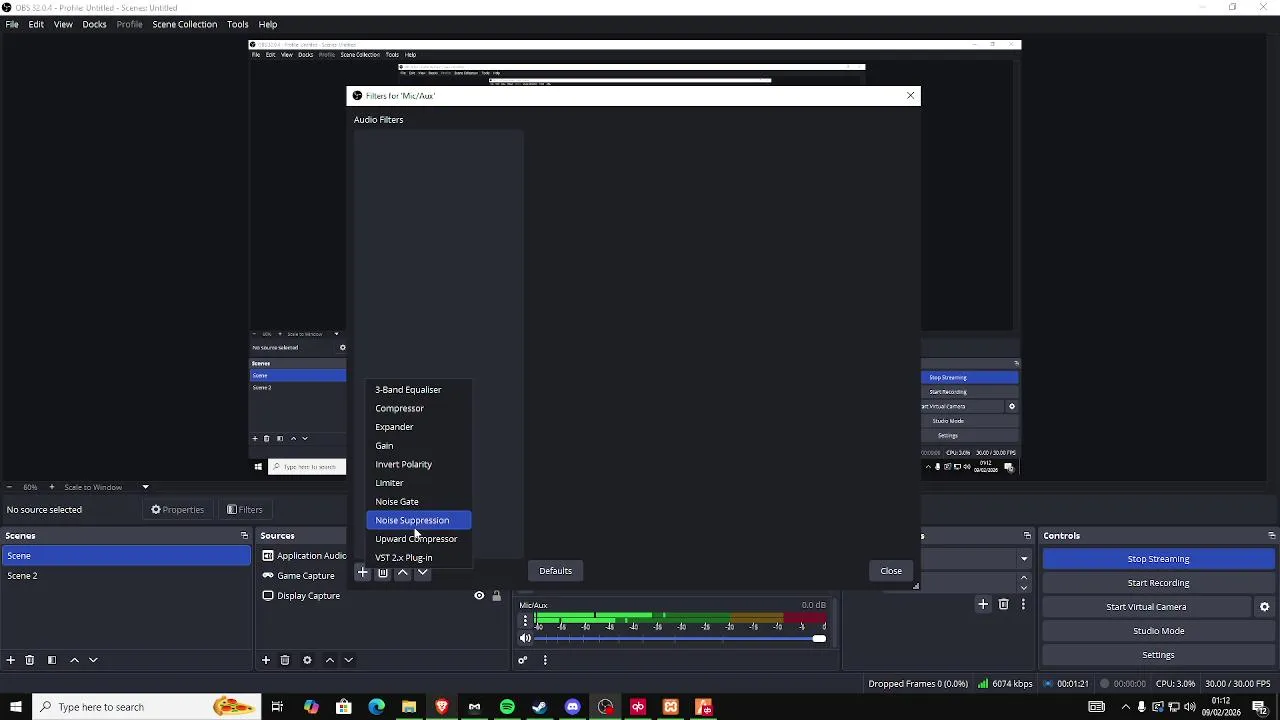Choose Limiter from filter list

pyautogui.click(x=418, y=483)
